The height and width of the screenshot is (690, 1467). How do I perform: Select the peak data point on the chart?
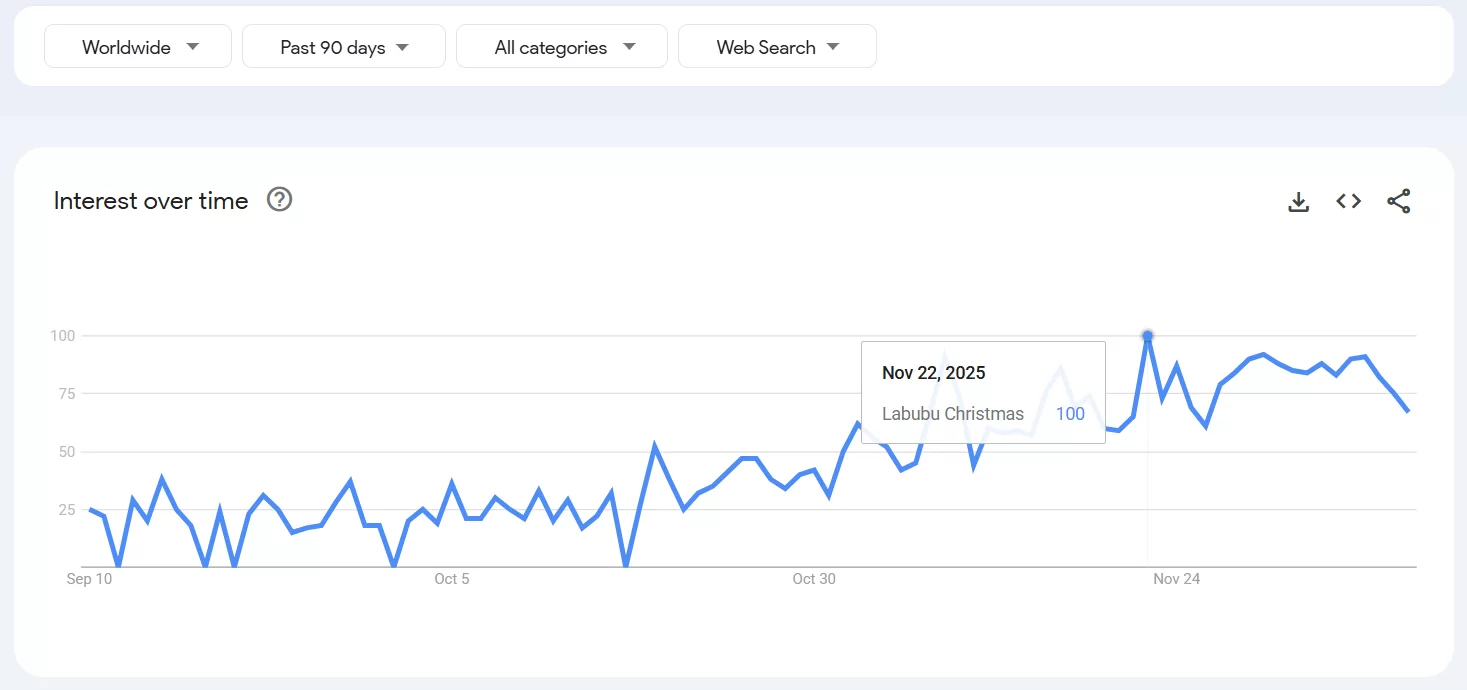pyautogui.click(x=1147, y=336)
